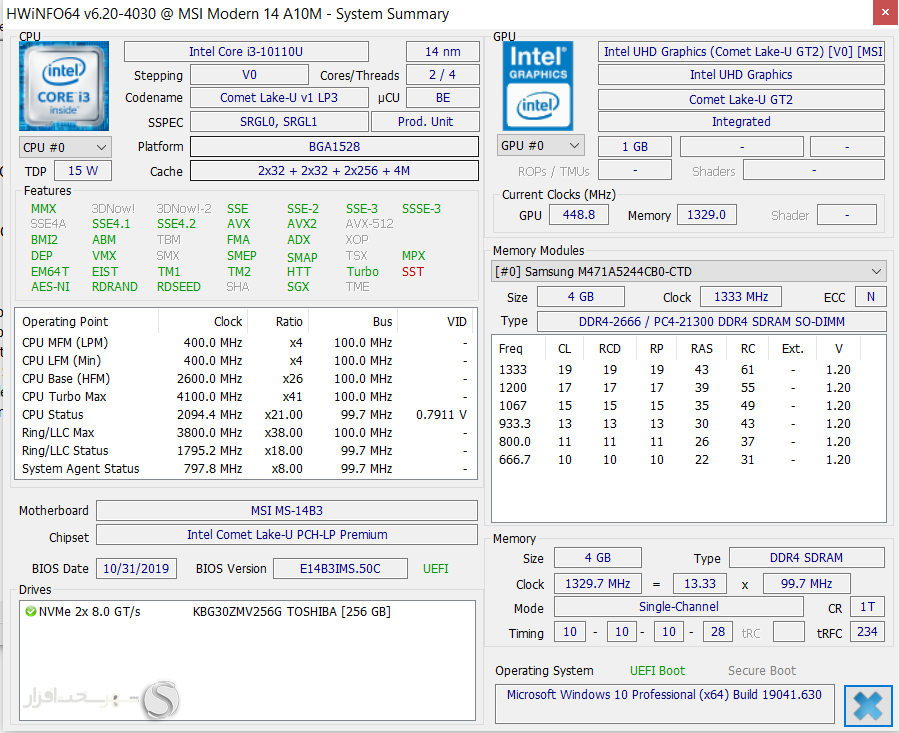The image size is (899, 733).
Task: Click the BIOS version E14B3IMS.50C field
Action: [340, 568]
